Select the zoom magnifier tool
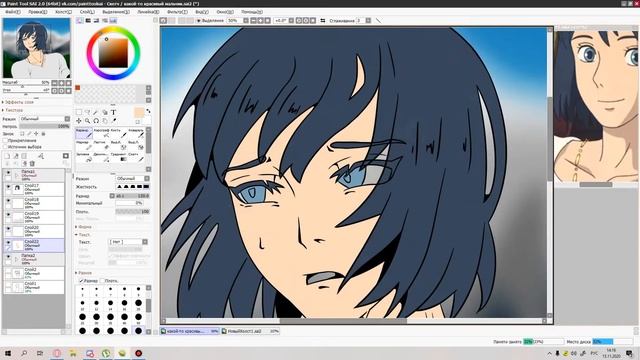 click(87, 121)
